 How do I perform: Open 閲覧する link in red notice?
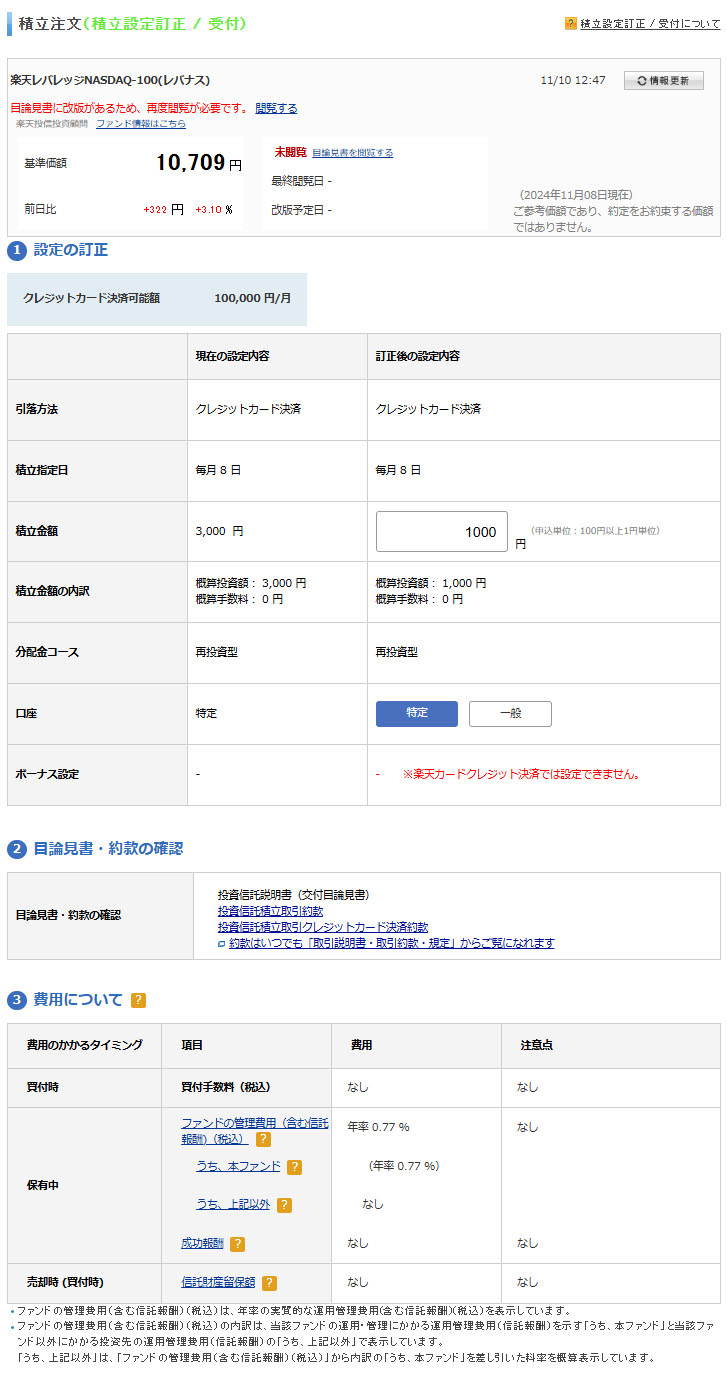click(276, 108)
